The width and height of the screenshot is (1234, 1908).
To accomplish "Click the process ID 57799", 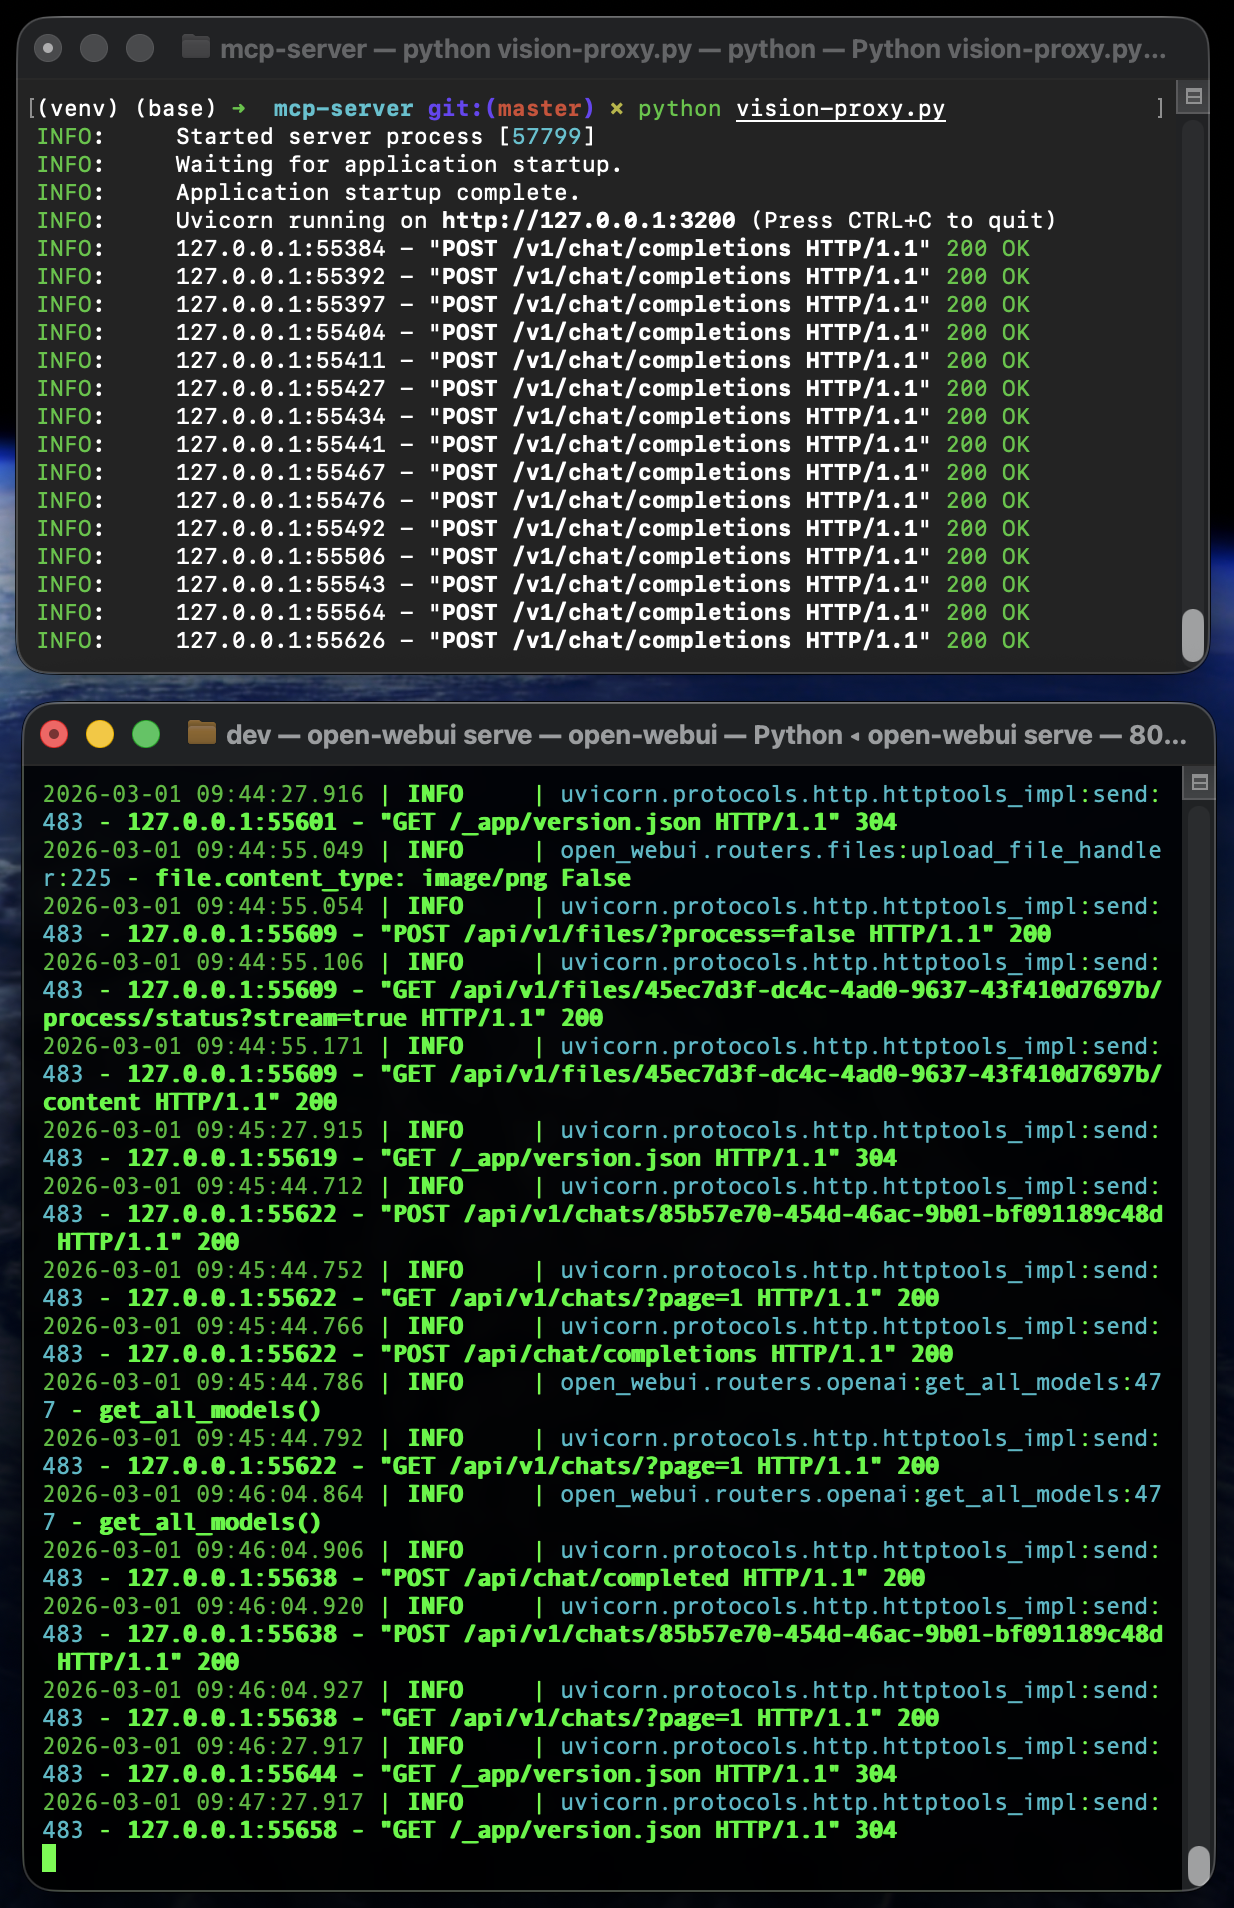I will tap(546, 136).
